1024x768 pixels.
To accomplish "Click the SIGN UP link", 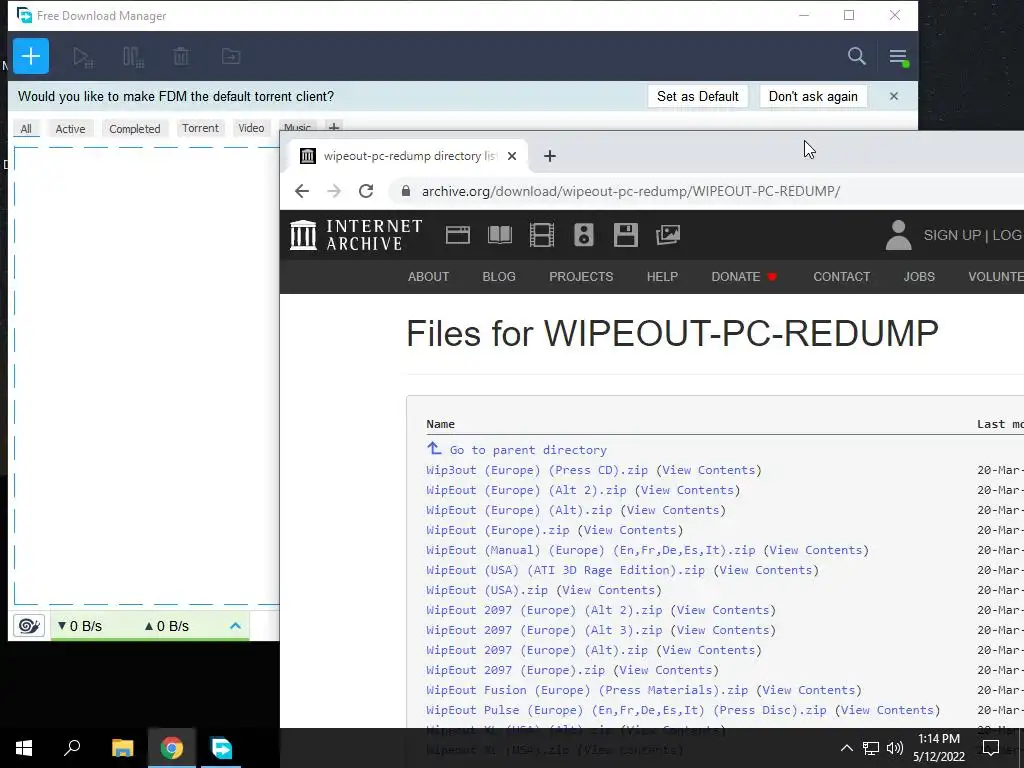I will (x=952, y=235).
